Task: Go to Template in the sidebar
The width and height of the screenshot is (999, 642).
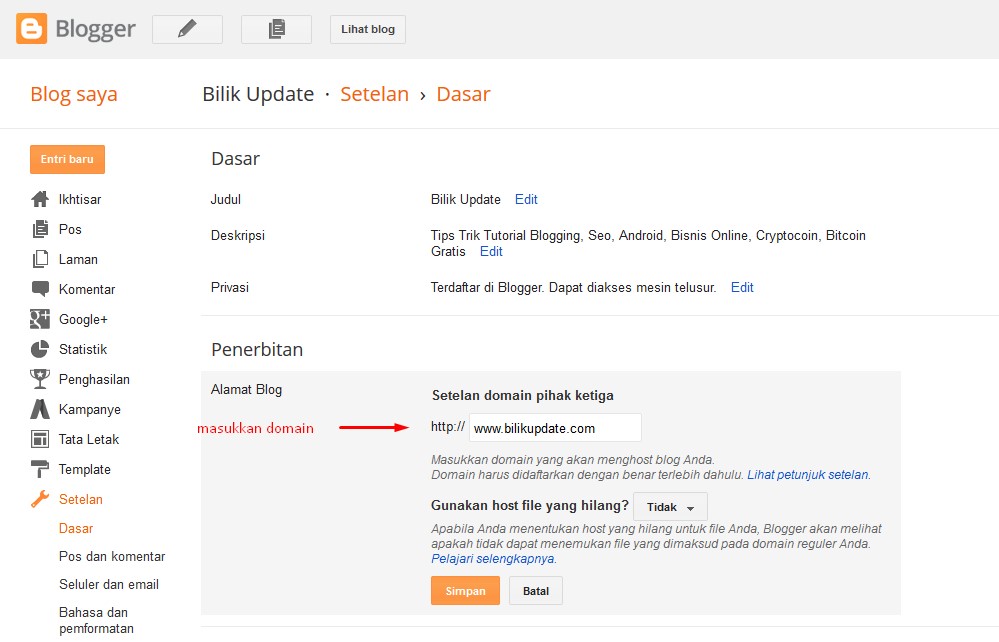Action: click(84, 469)
